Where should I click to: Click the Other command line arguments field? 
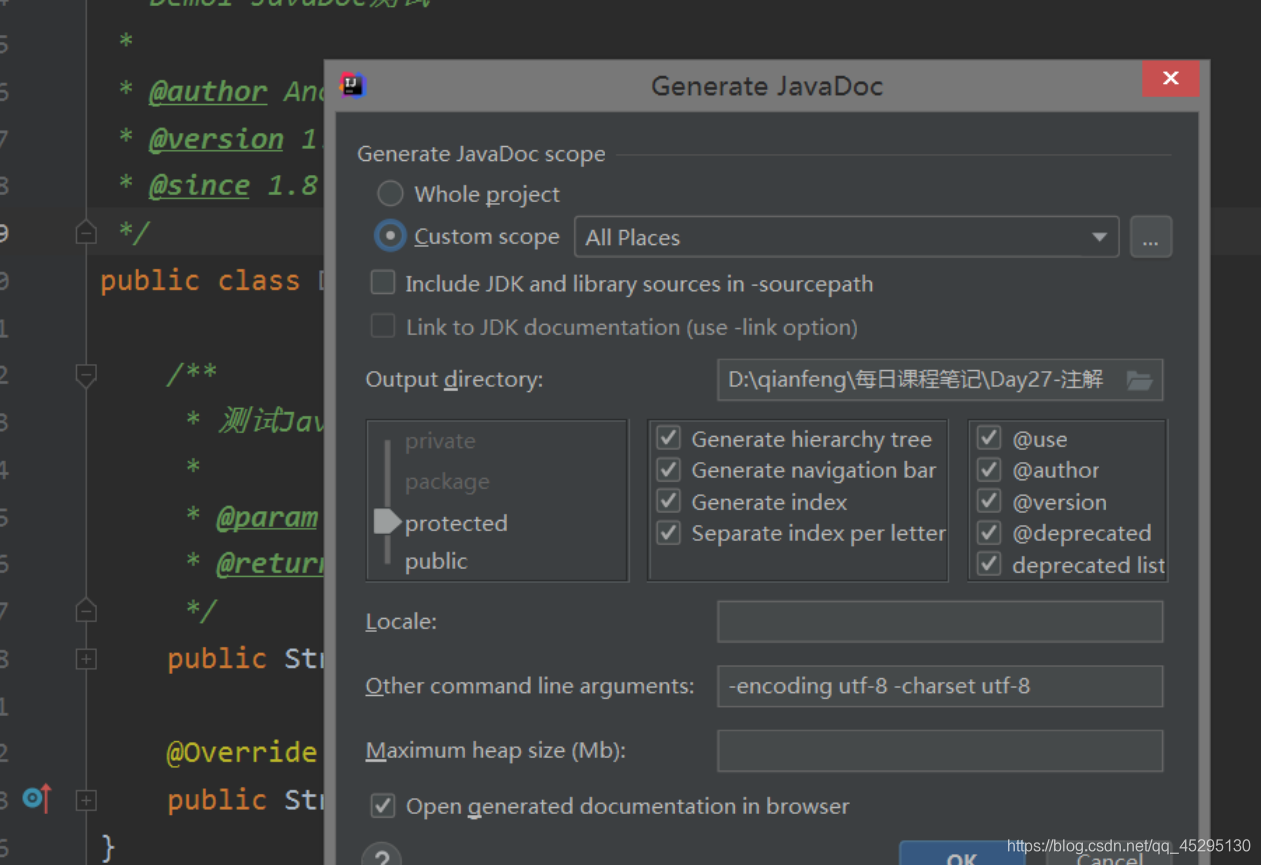pos(940,686)
